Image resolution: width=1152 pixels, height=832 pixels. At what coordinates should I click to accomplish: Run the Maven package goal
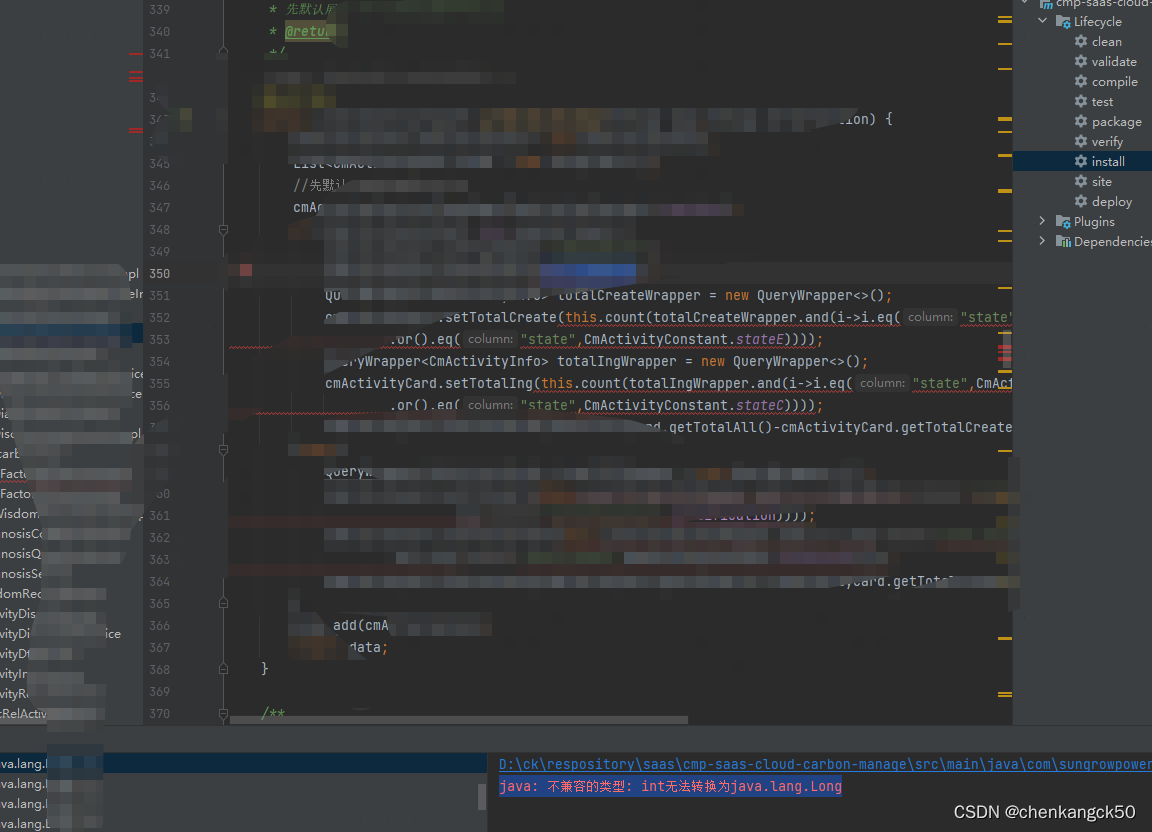point(1112,121)
